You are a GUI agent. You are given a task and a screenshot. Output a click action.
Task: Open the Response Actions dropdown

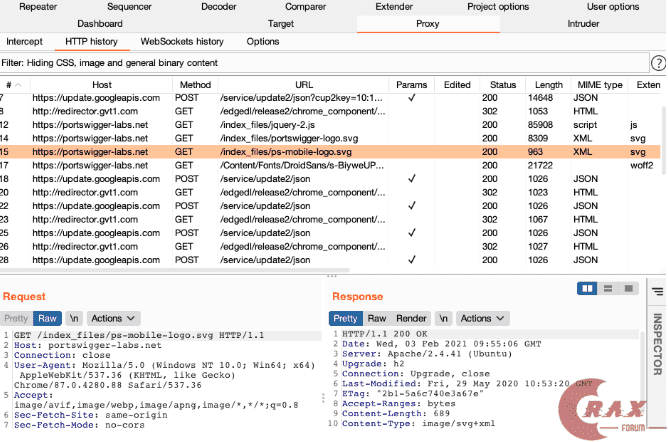coord(481,318)
